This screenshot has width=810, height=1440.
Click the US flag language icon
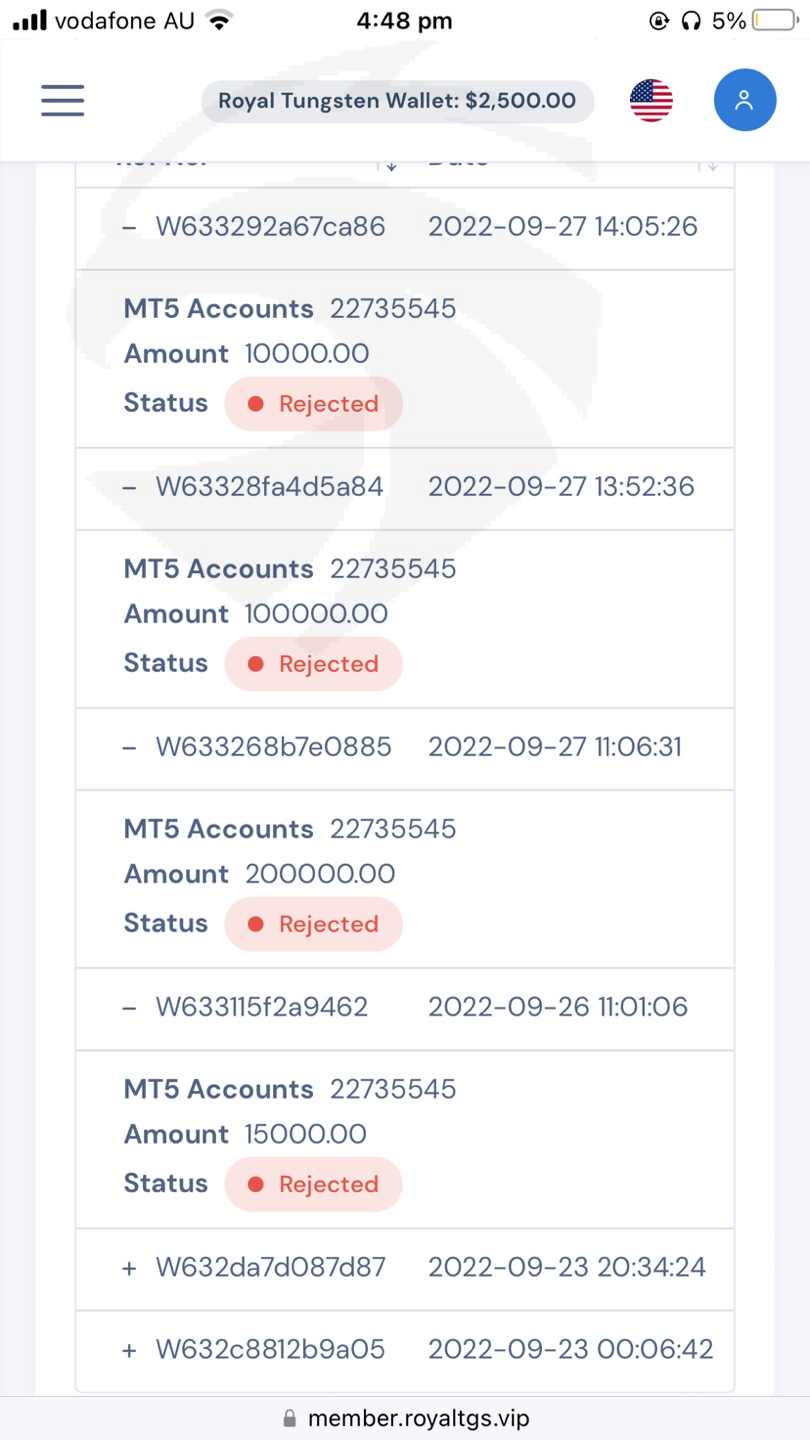coord(651,100)
